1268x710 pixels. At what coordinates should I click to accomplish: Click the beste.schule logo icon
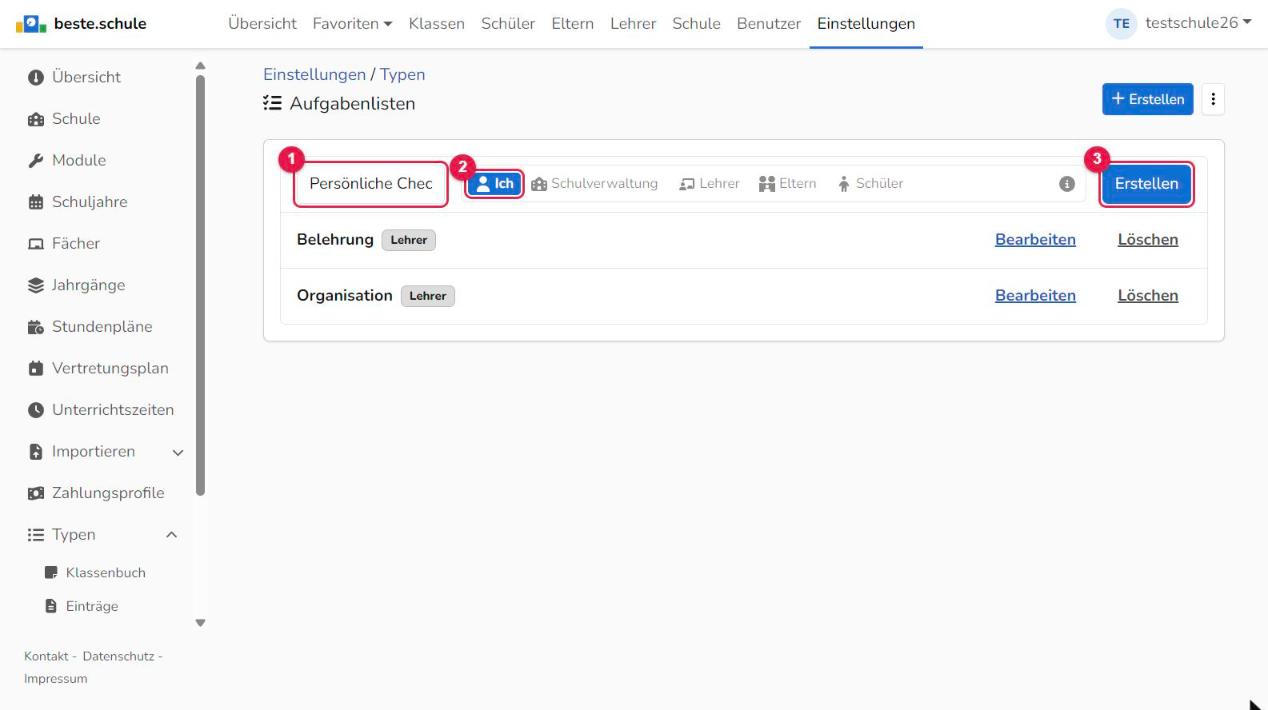tap(32, 24)
